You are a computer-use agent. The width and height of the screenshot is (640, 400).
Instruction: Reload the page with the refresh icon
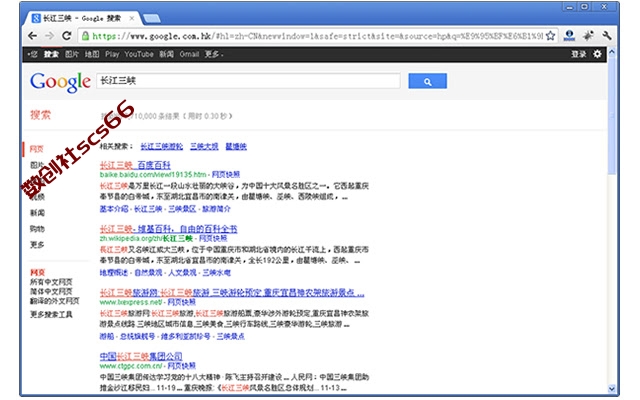(x=67, y=36)
